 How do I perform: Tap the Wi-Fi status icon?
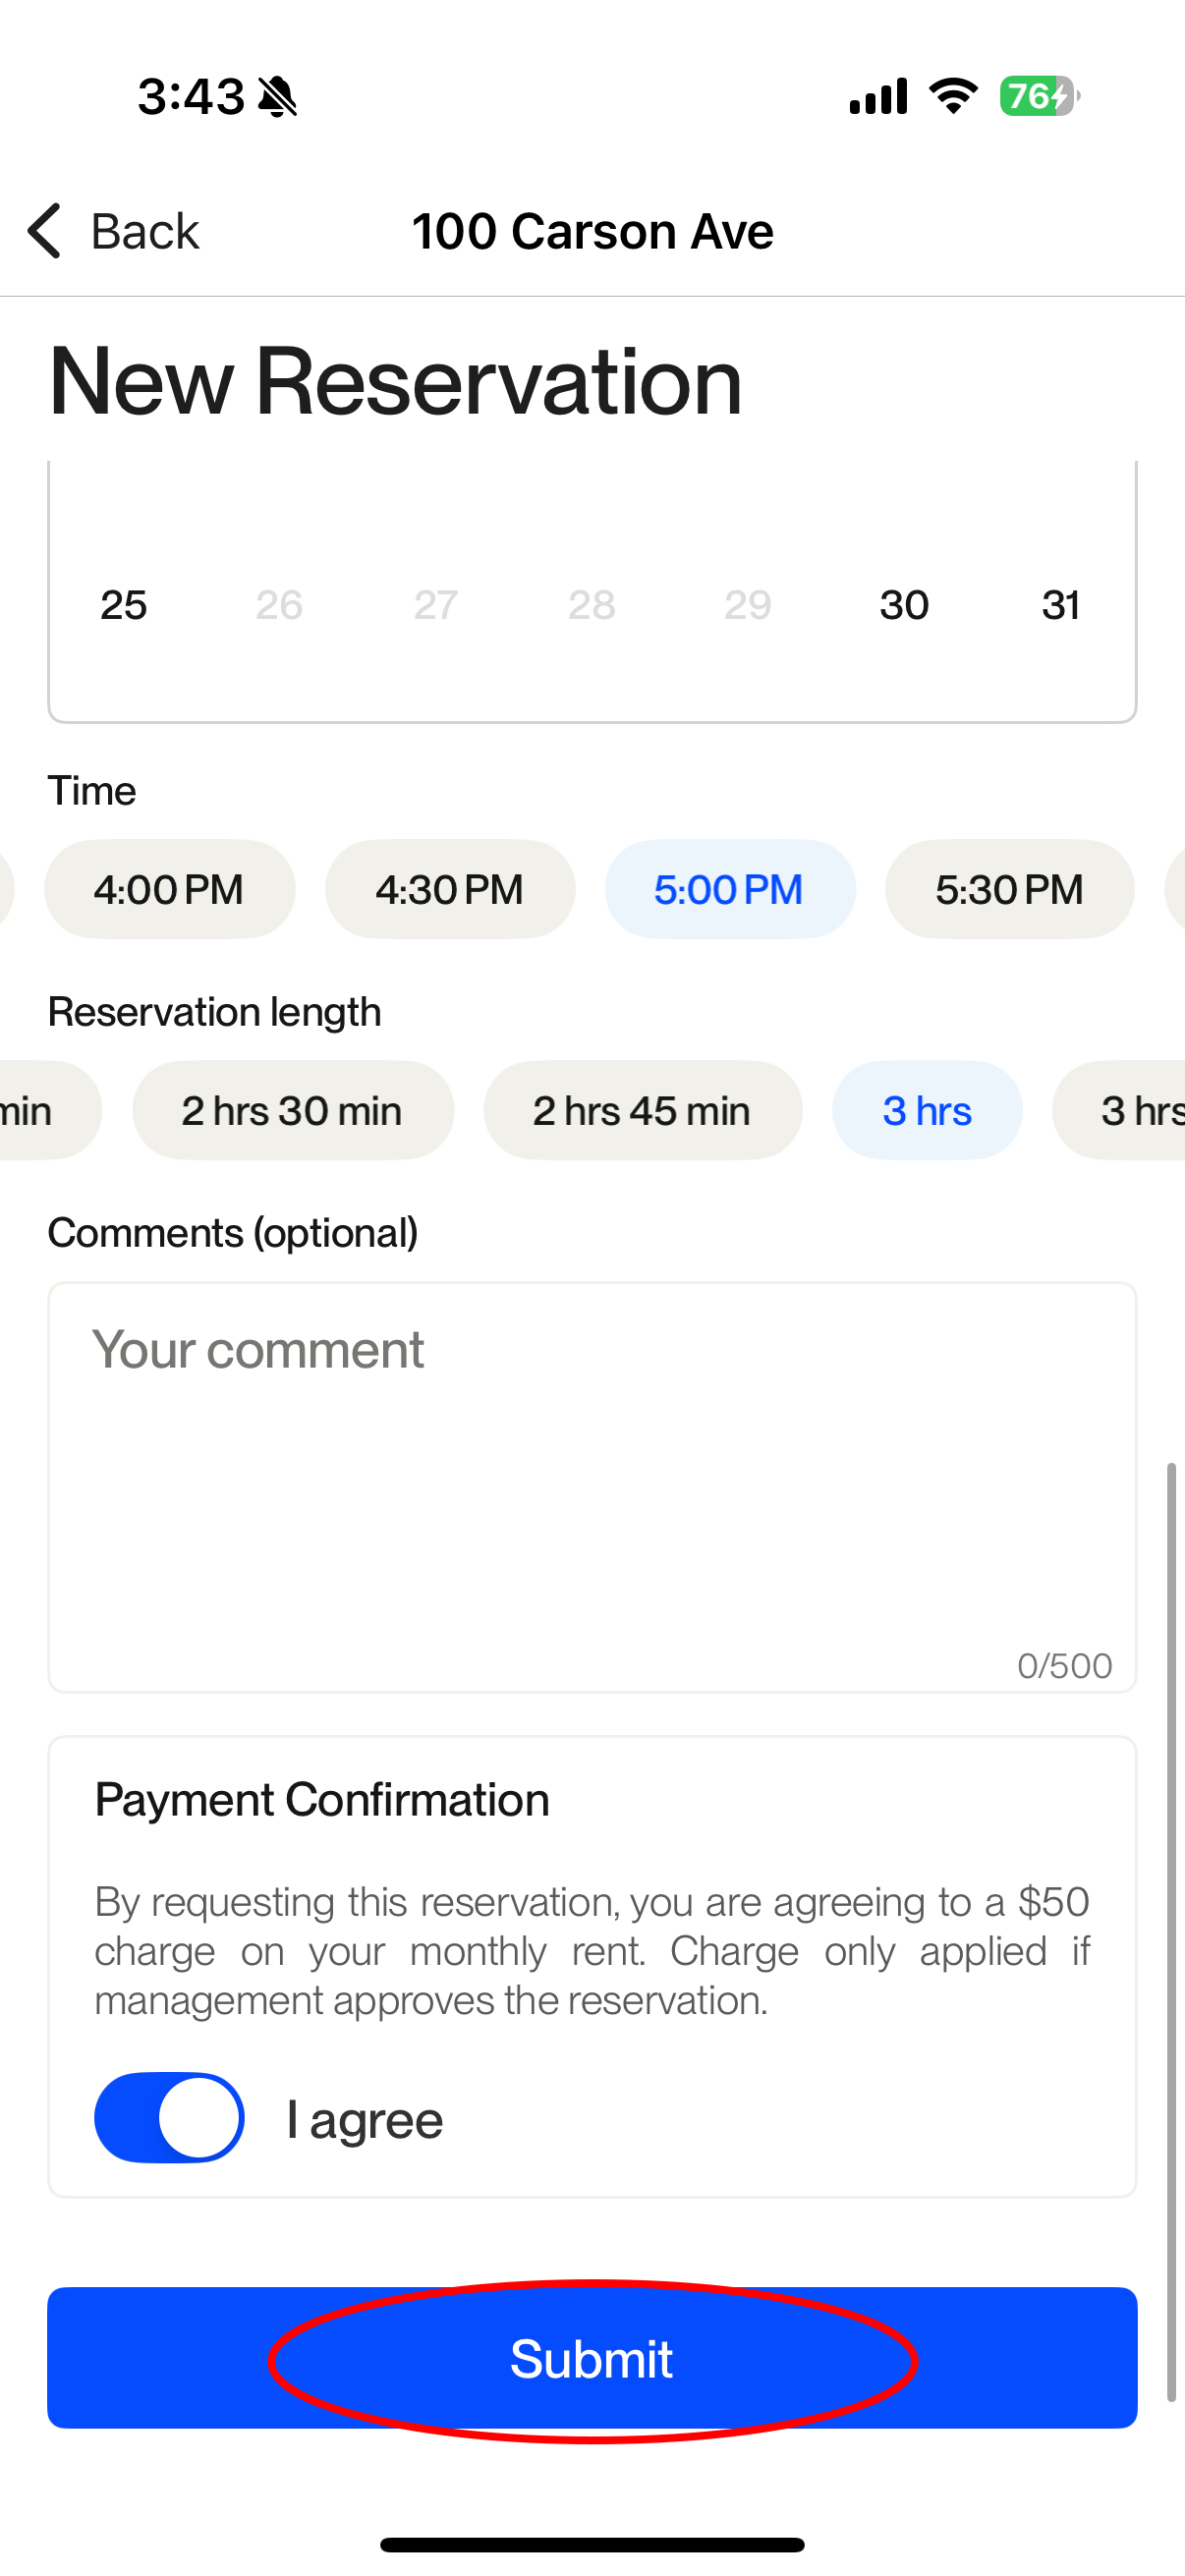[x=953, y=96]
